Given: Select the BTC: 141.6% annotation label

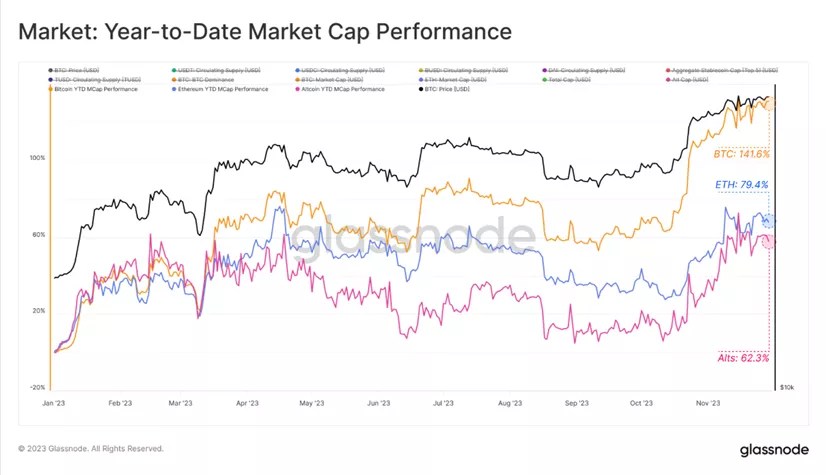Looking at the screenshot, I should coord(741,154).
